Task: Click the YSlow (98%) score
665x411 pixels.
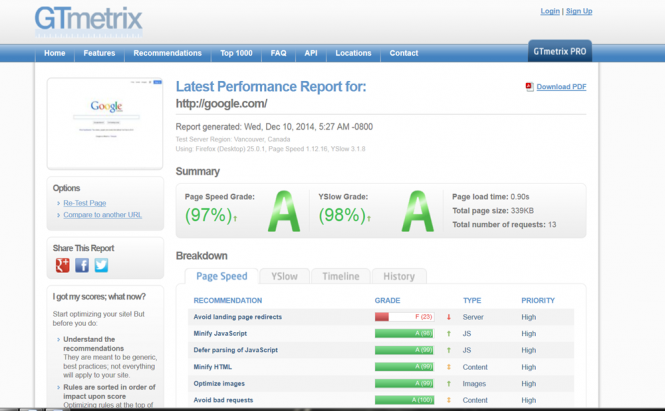Action: 344,215
